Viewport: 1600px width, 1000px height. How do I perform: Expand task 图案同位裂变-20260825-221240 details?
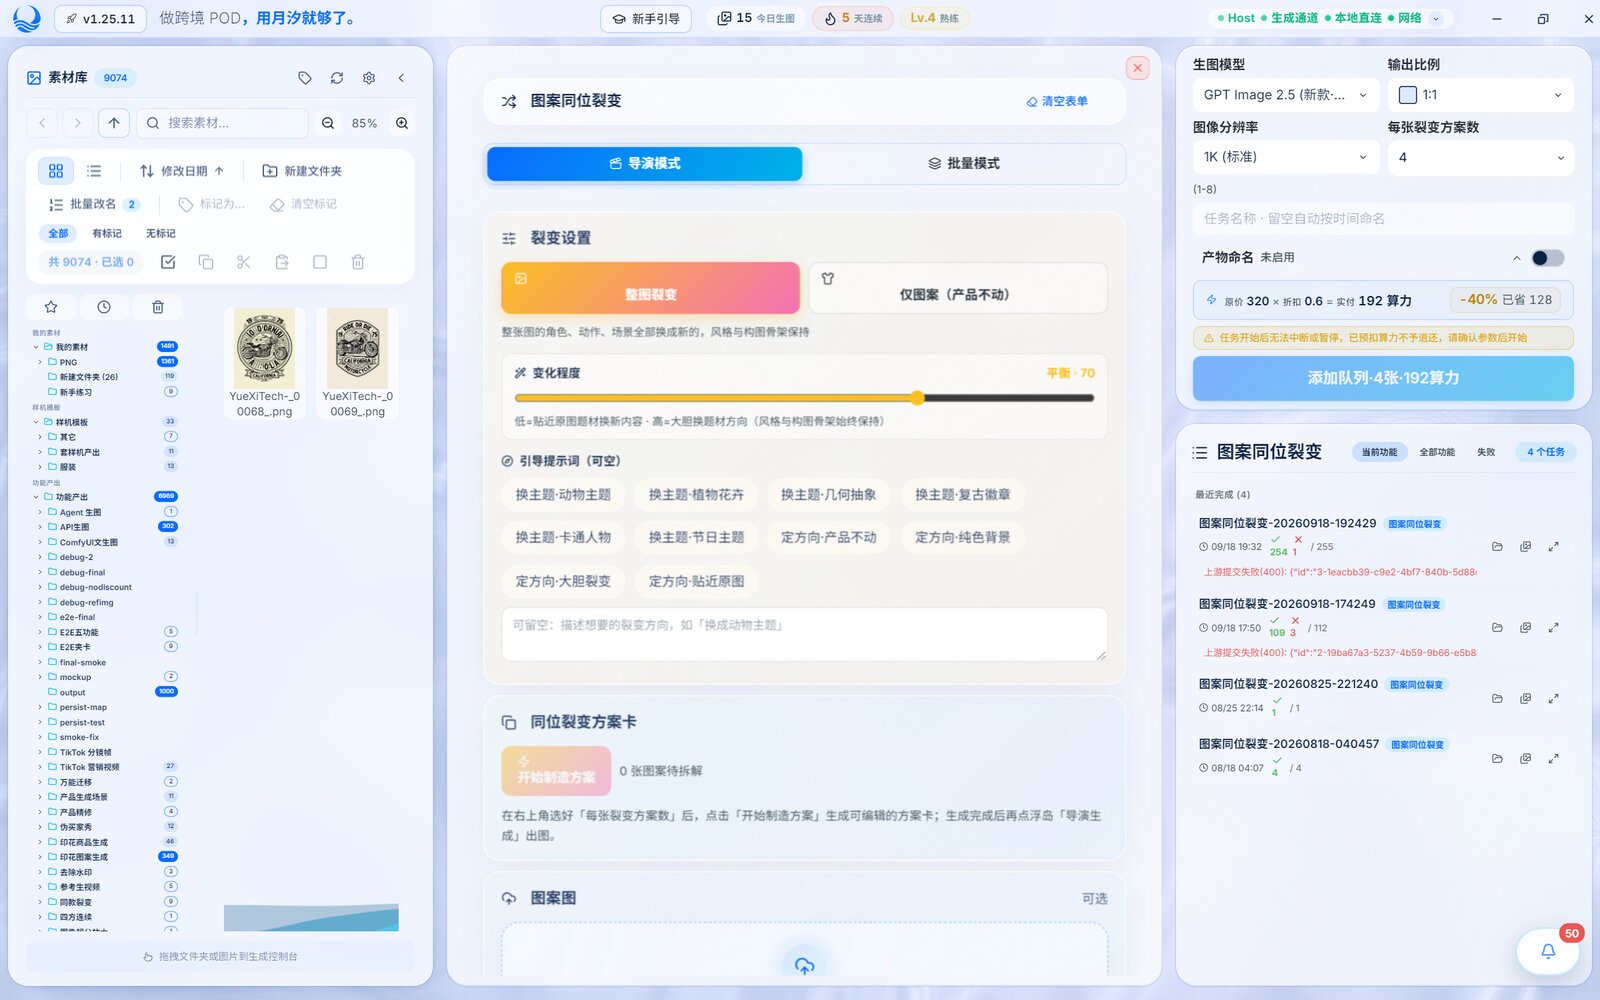tap(1553, 699)
